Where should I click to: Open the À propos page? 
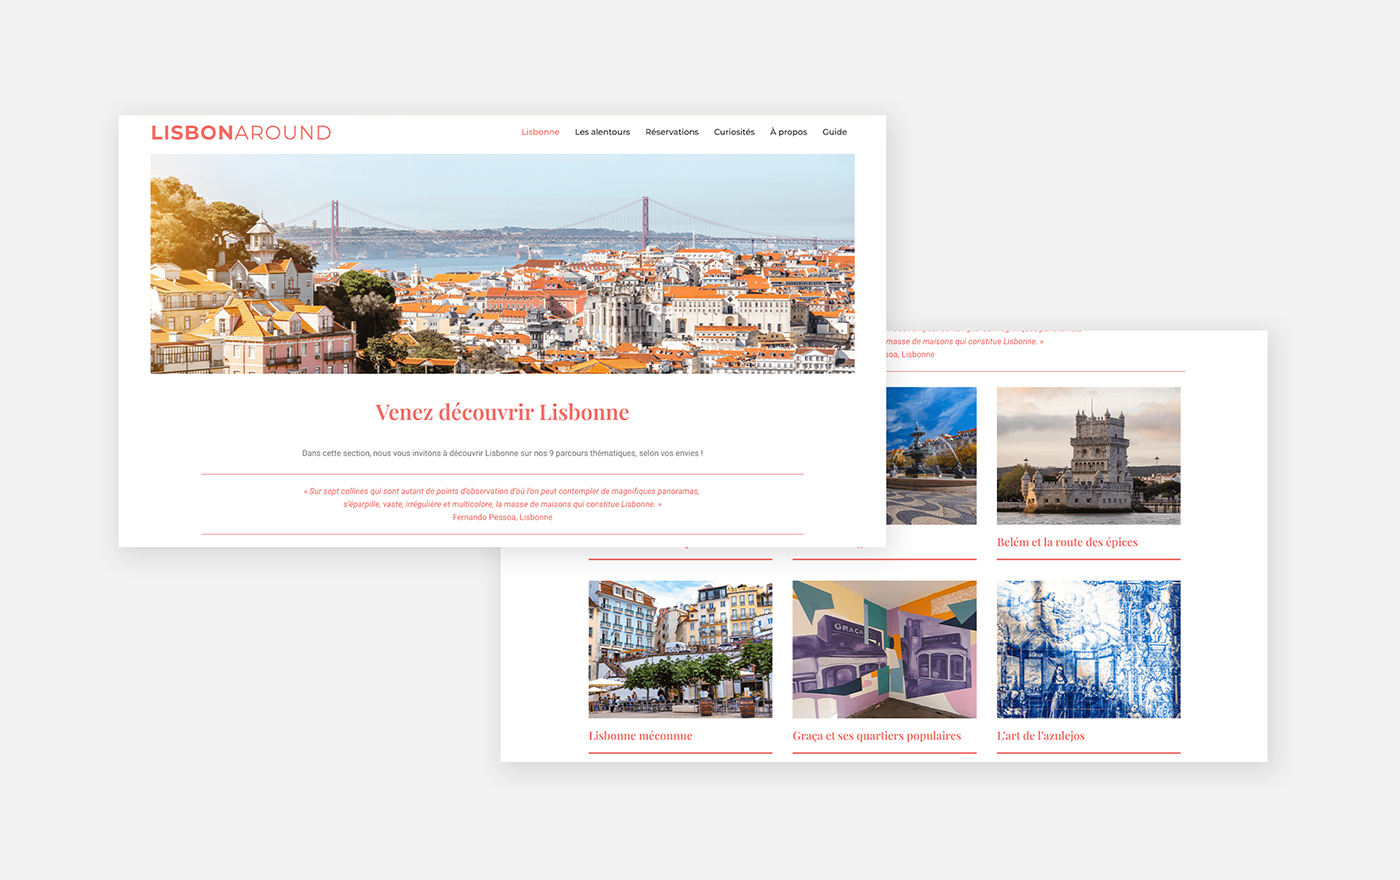[x=788, y=132]
